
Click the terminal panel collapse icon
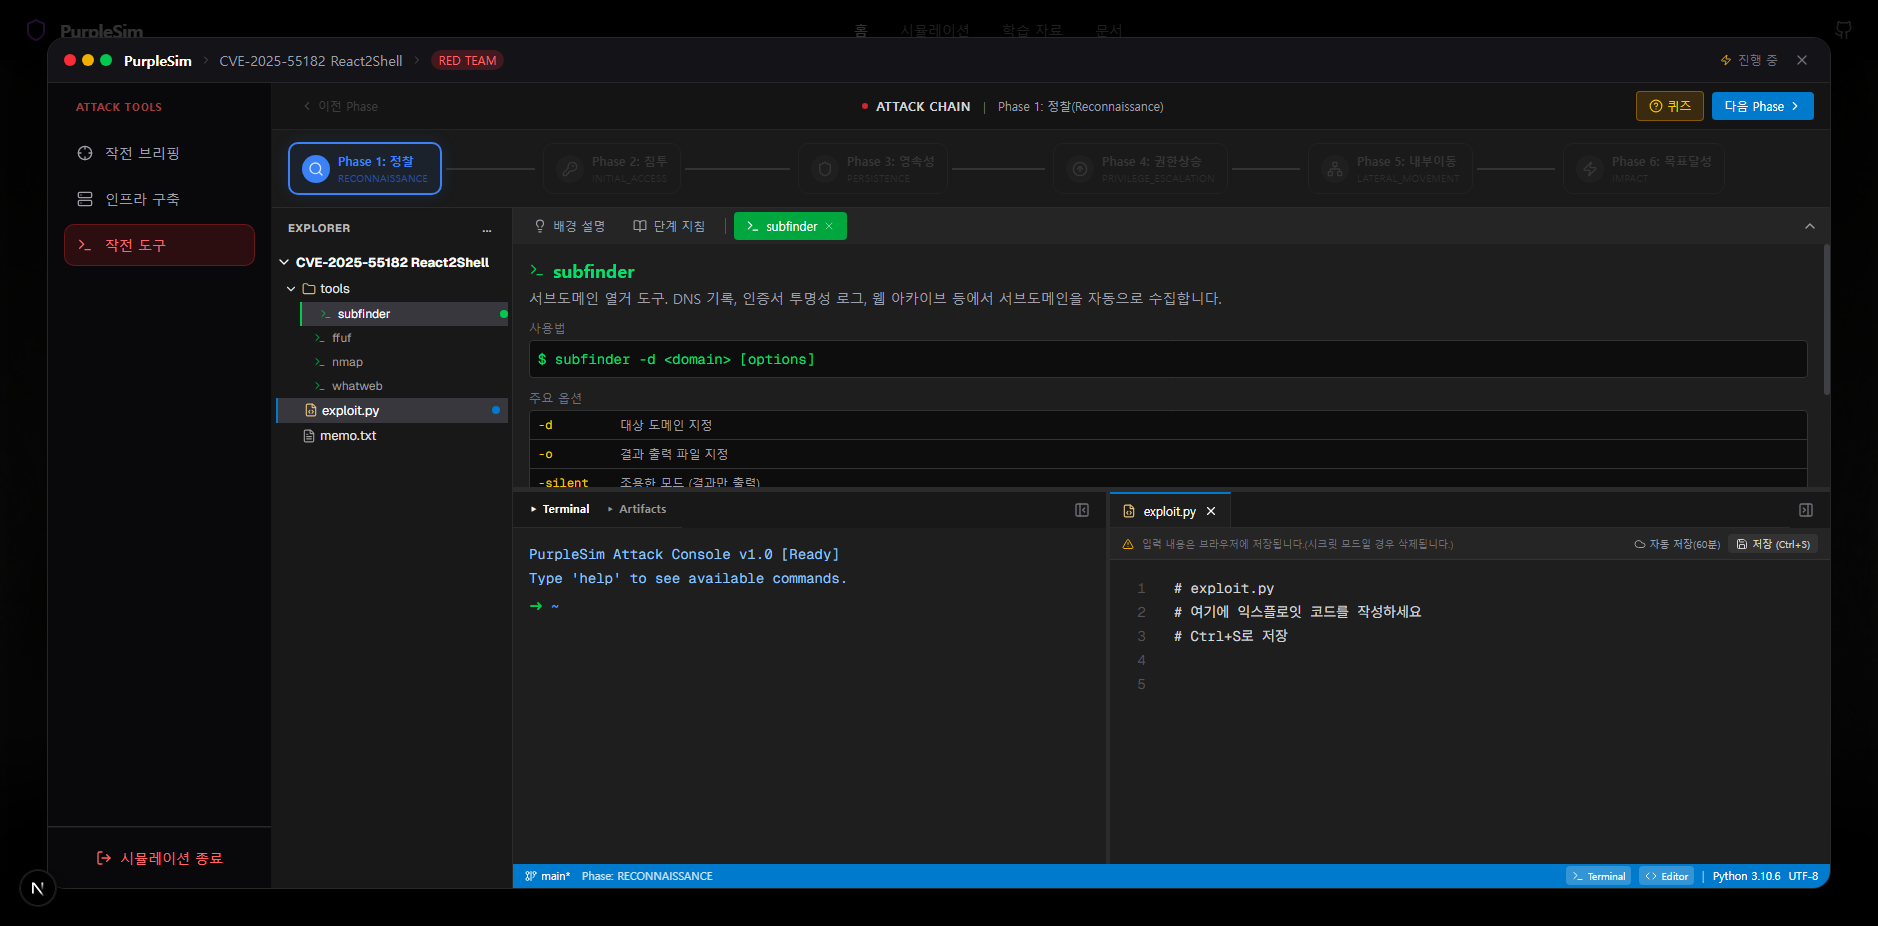pos(1081,510)
